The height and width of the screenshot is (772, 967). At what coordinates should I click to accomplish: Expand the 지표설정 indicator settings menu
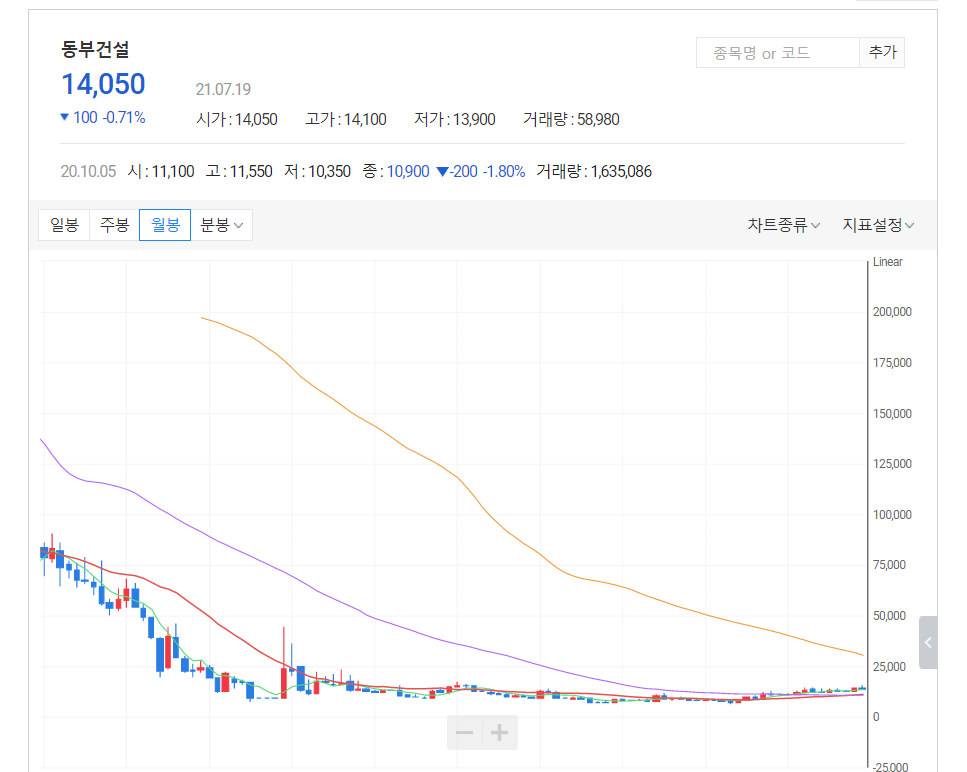pyautogui.click(x=878, y=225)
